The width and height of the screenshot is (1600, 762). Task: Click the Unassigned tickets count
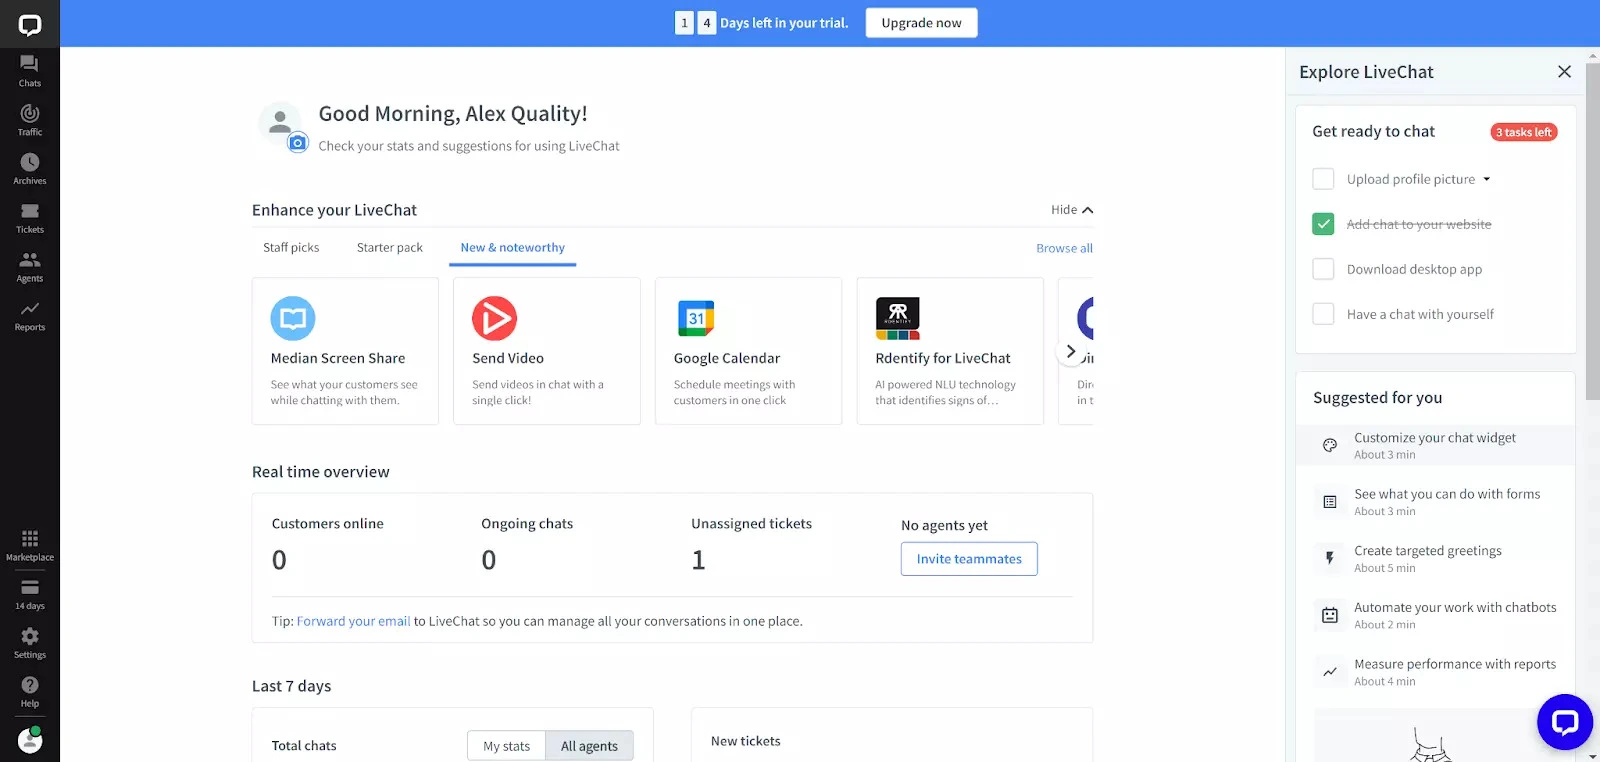[x=699, y=560]
